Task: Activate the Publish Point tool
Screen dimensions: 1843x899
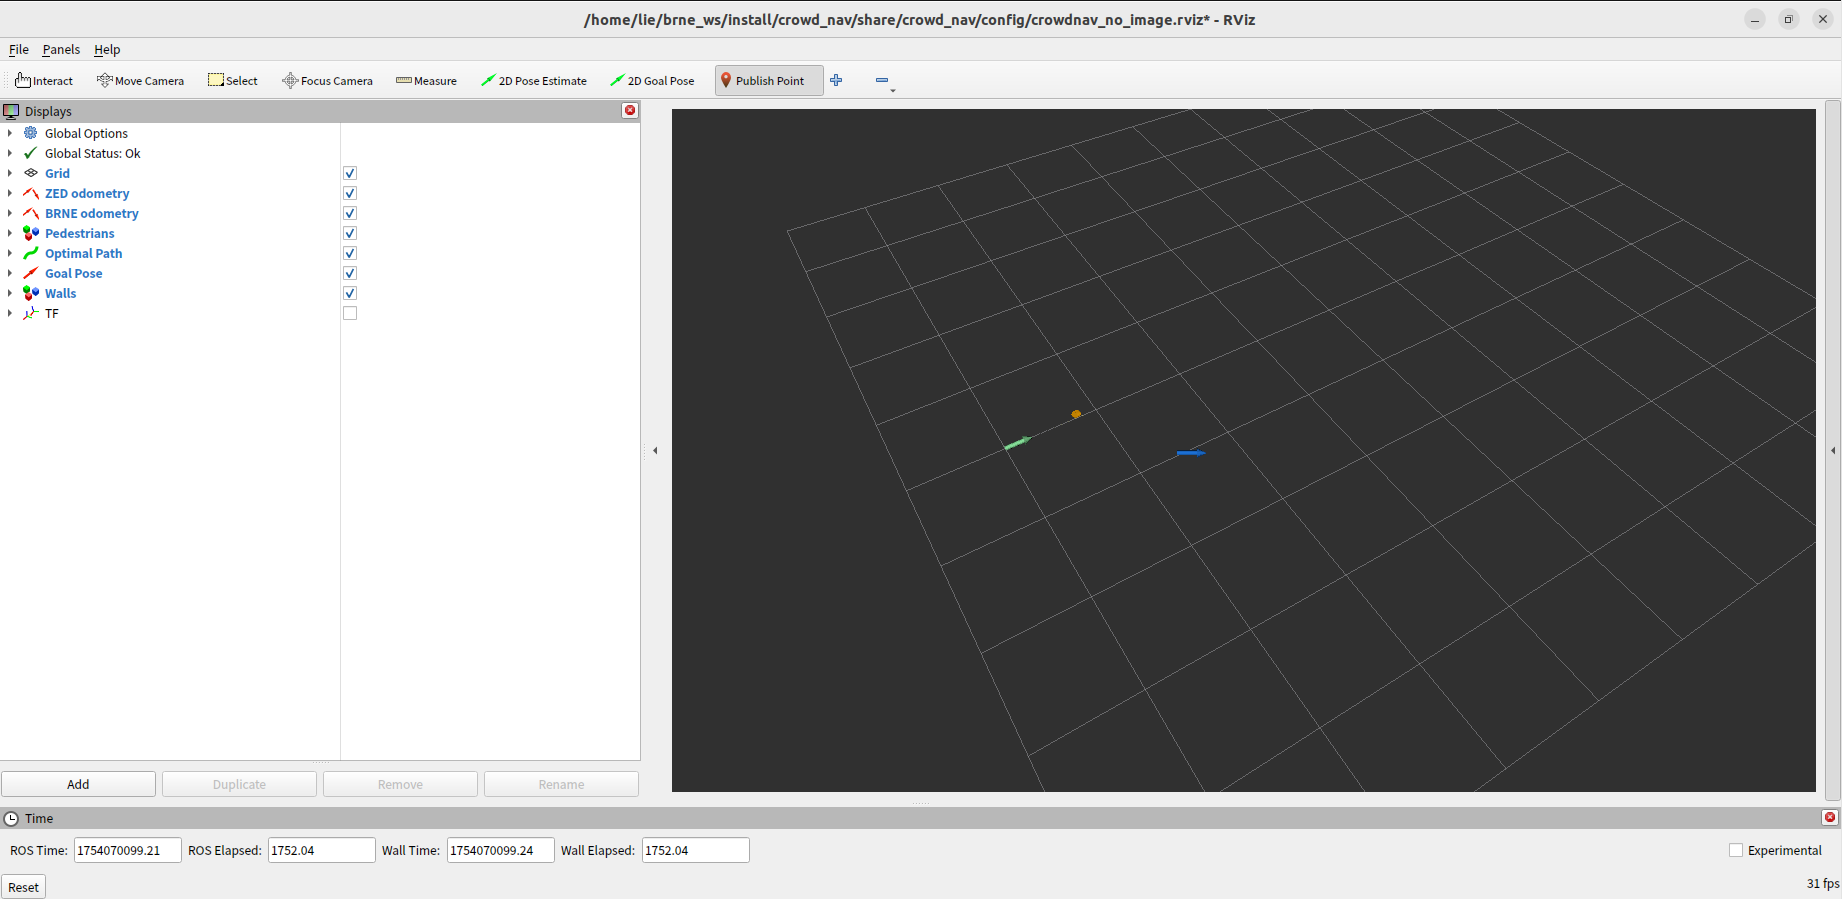Action: (x=769, y=81)
